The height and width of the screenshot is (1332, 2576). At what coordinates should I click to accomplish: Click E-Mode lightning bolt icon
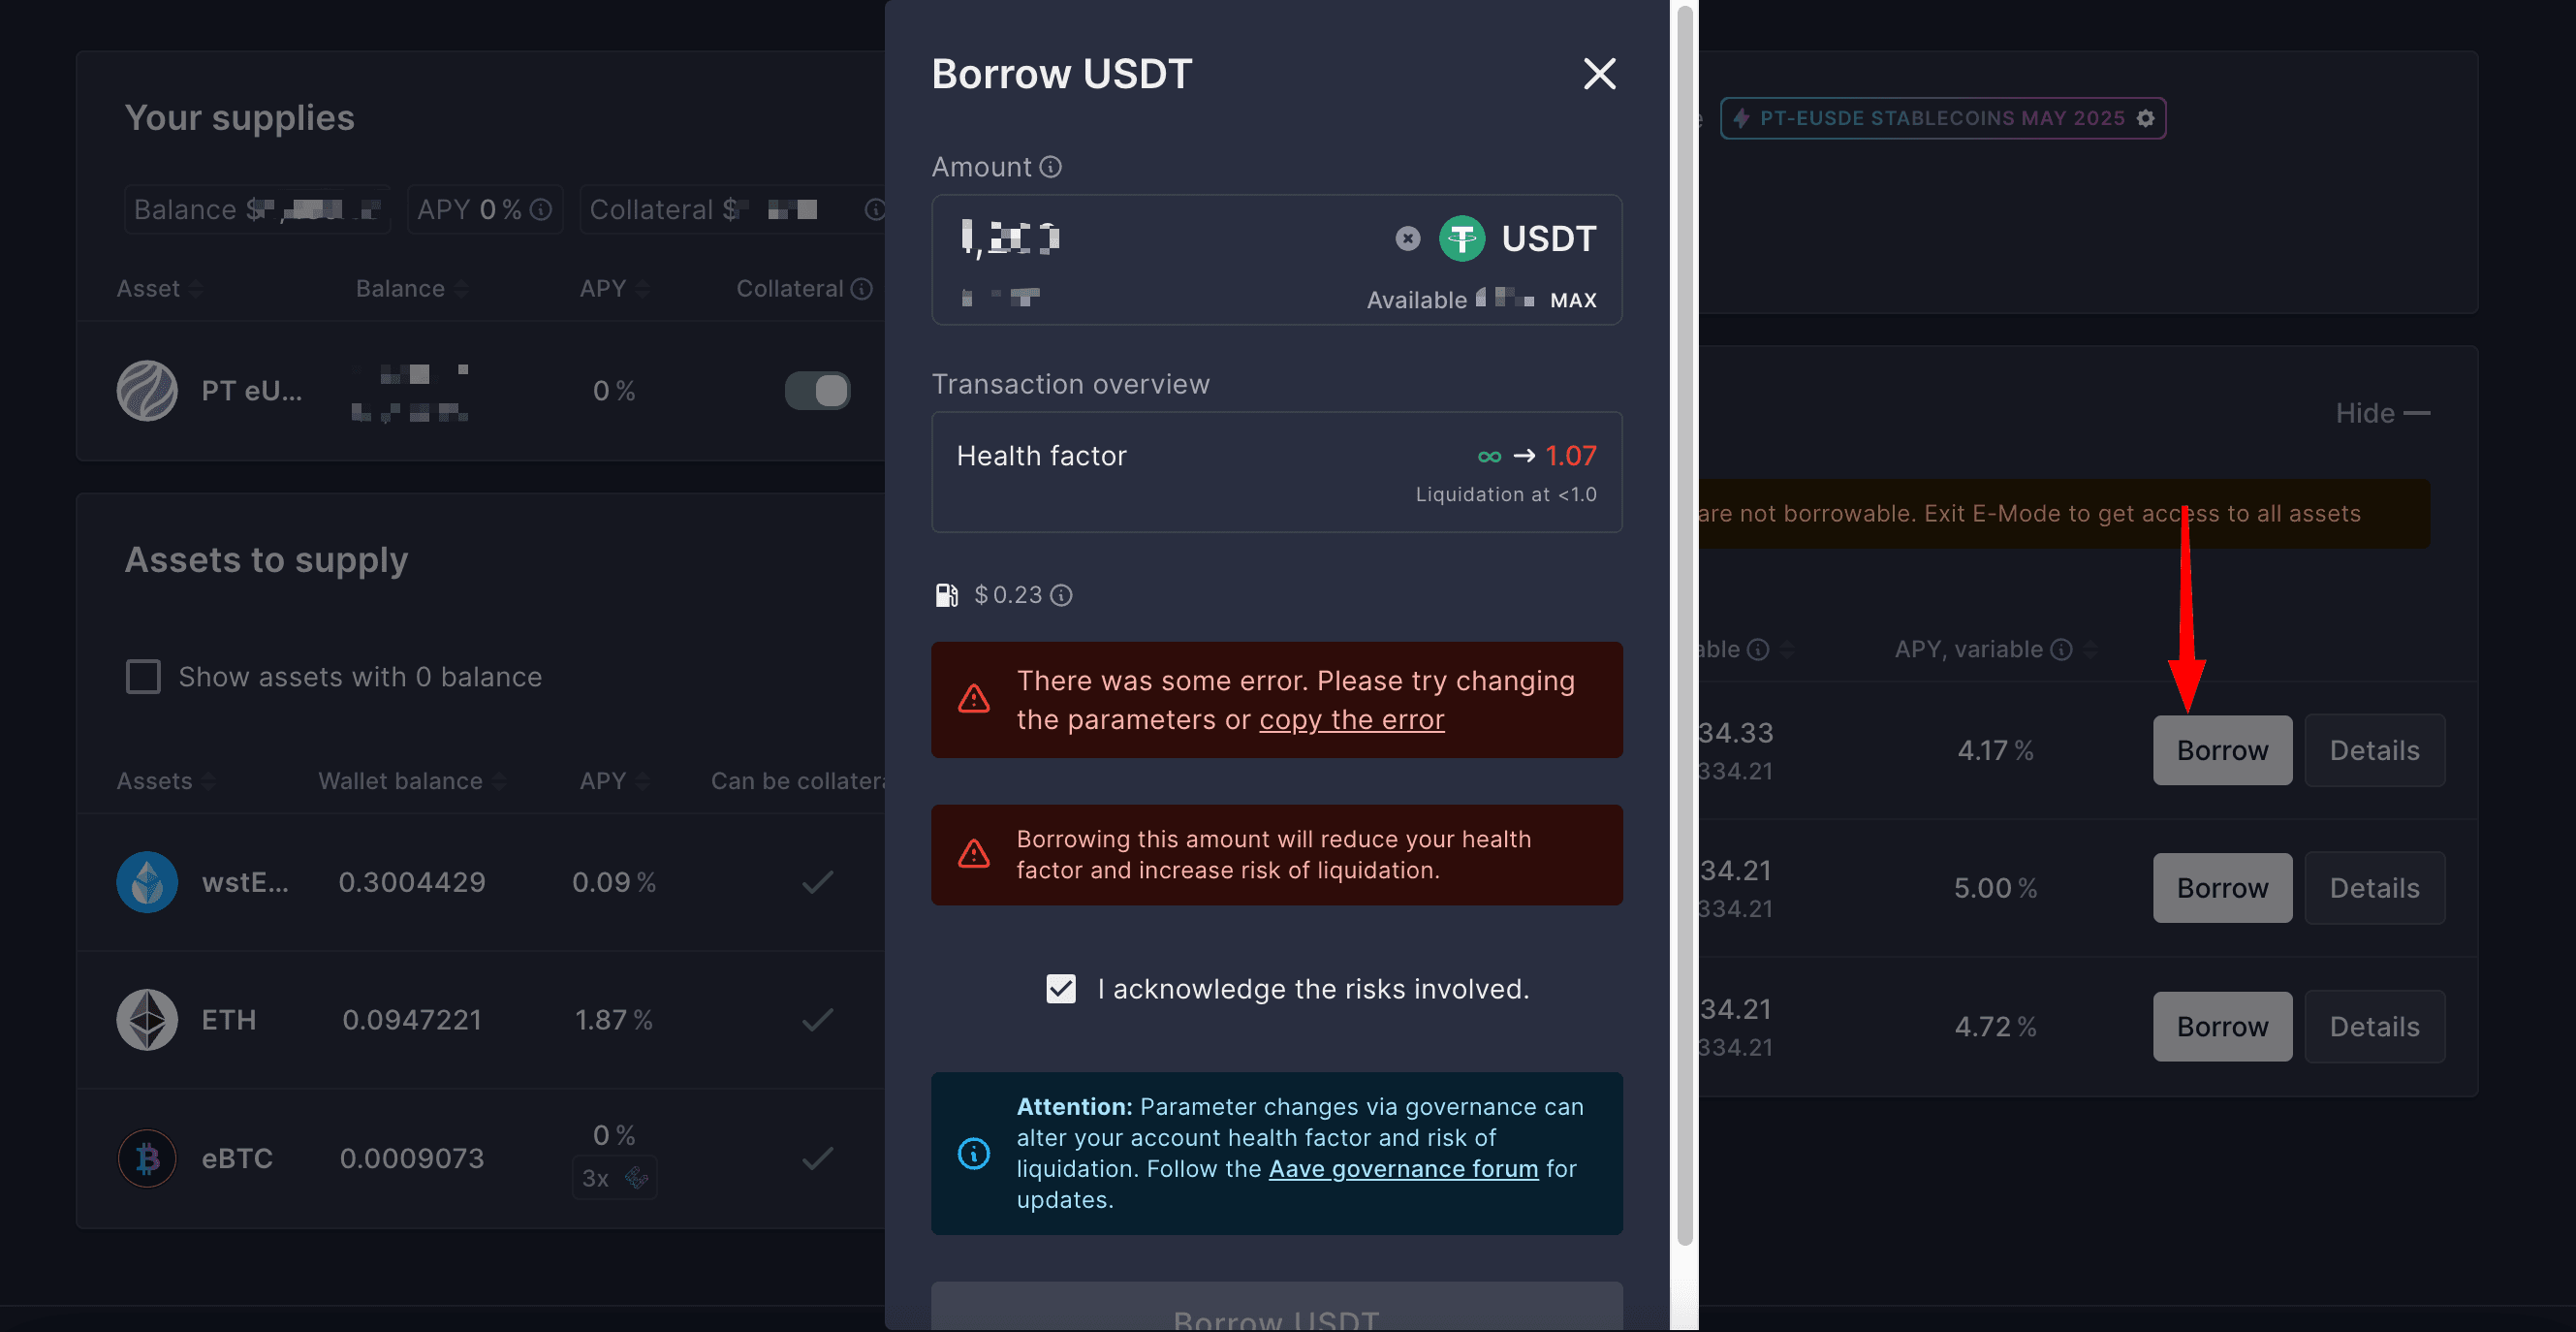[x=1741, y=118]
